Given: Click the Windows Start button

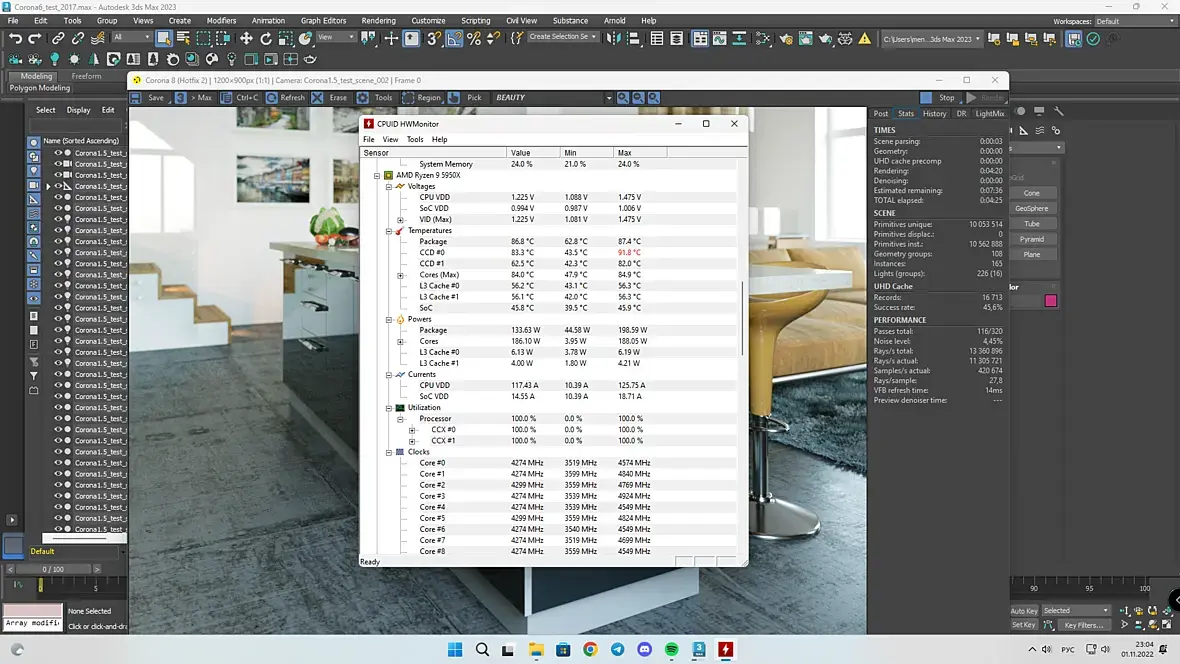Looking at the screenshot, I should [x=455, y=650].
